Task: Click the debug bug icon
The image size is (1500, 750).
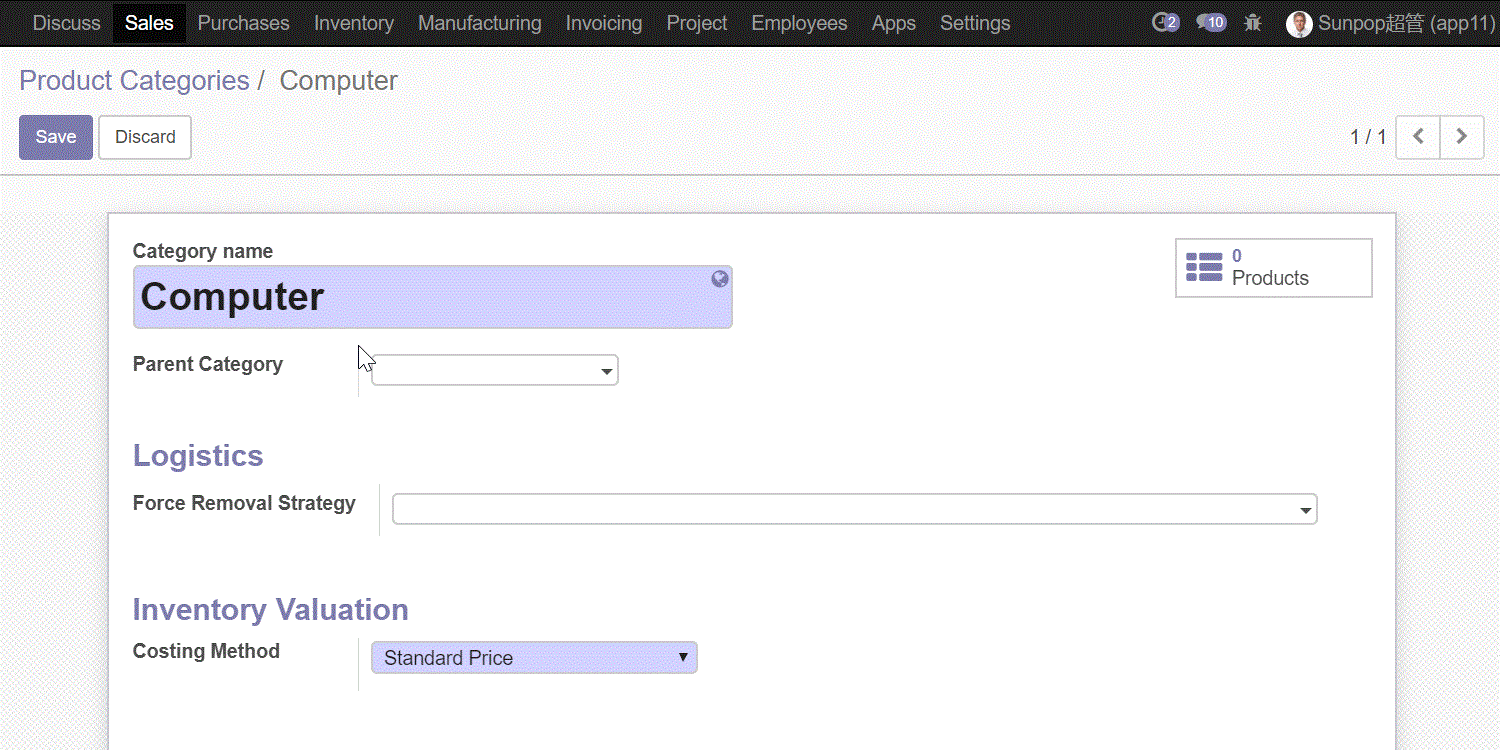Action: (1253, 23)
